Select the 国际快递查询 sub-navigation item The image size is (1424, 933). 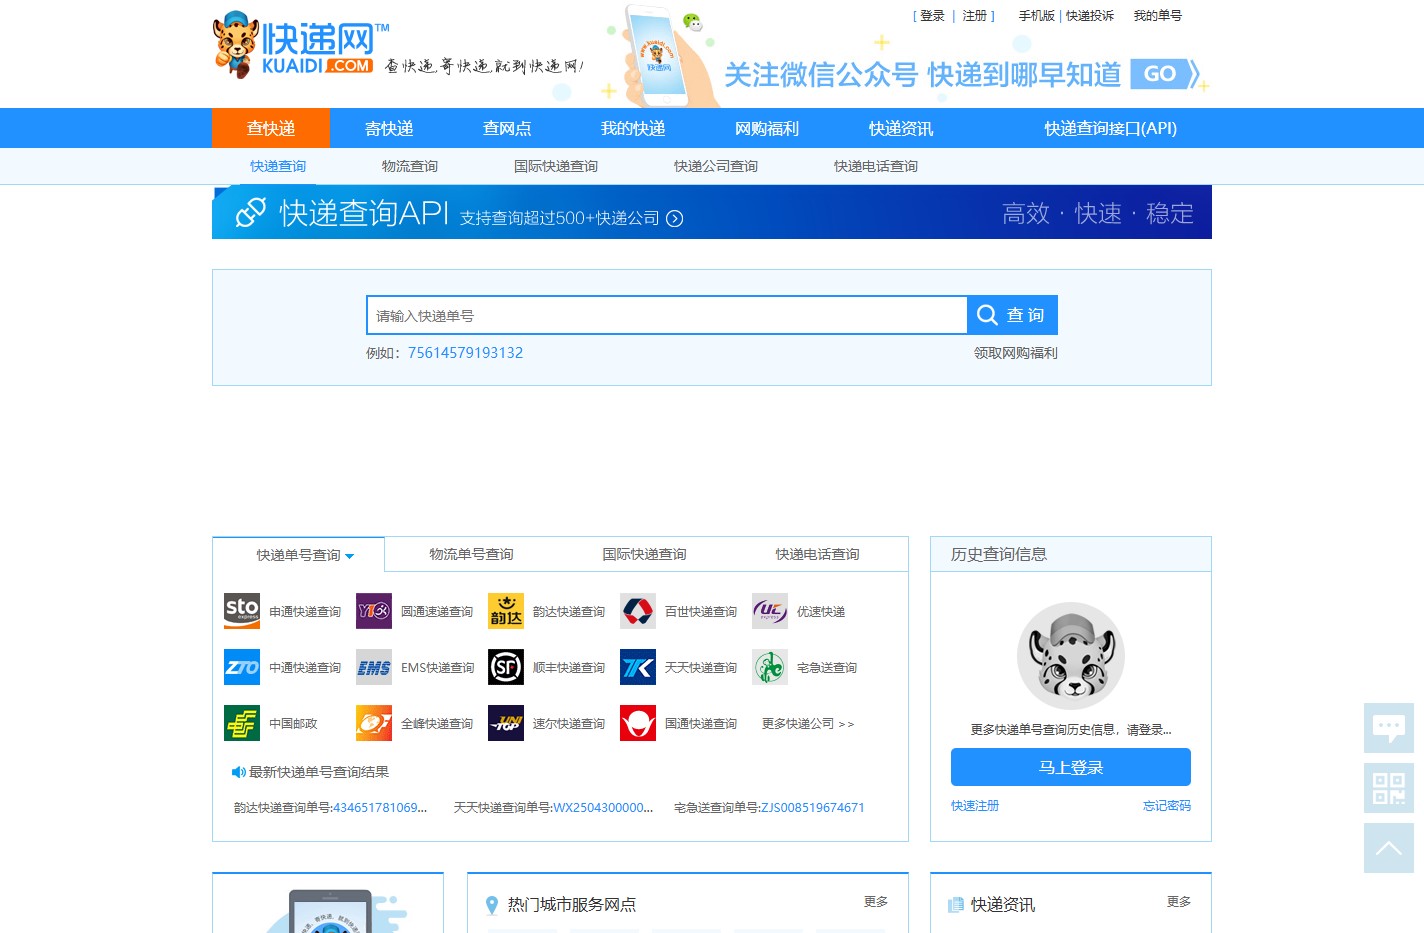coord(556,166)
